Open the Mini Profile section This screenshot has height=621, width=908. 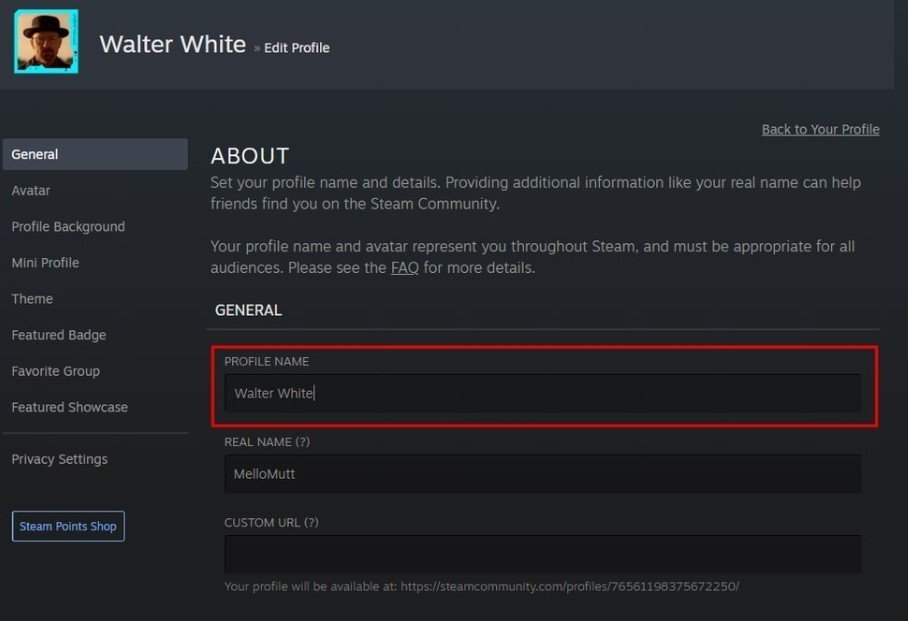(x=45, y=262)
